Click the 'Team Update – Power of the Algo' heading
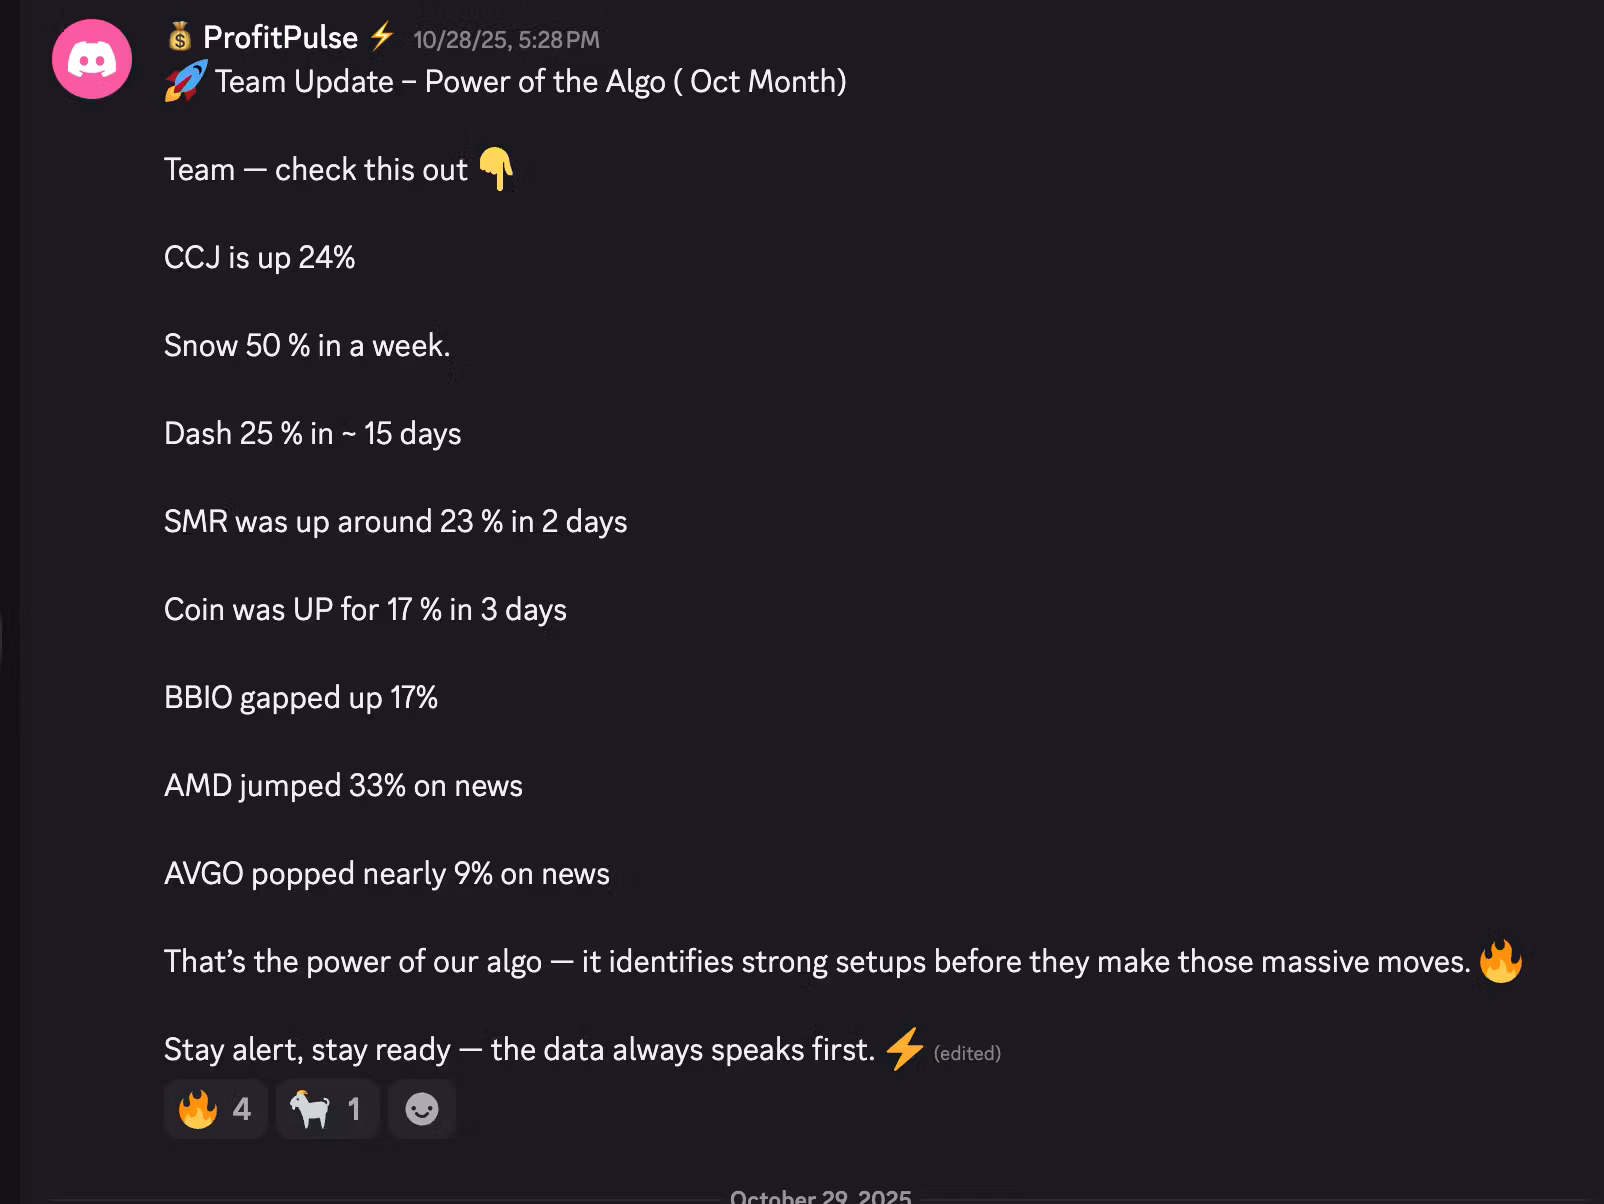 pyautogui.click(x=530, y=81)
